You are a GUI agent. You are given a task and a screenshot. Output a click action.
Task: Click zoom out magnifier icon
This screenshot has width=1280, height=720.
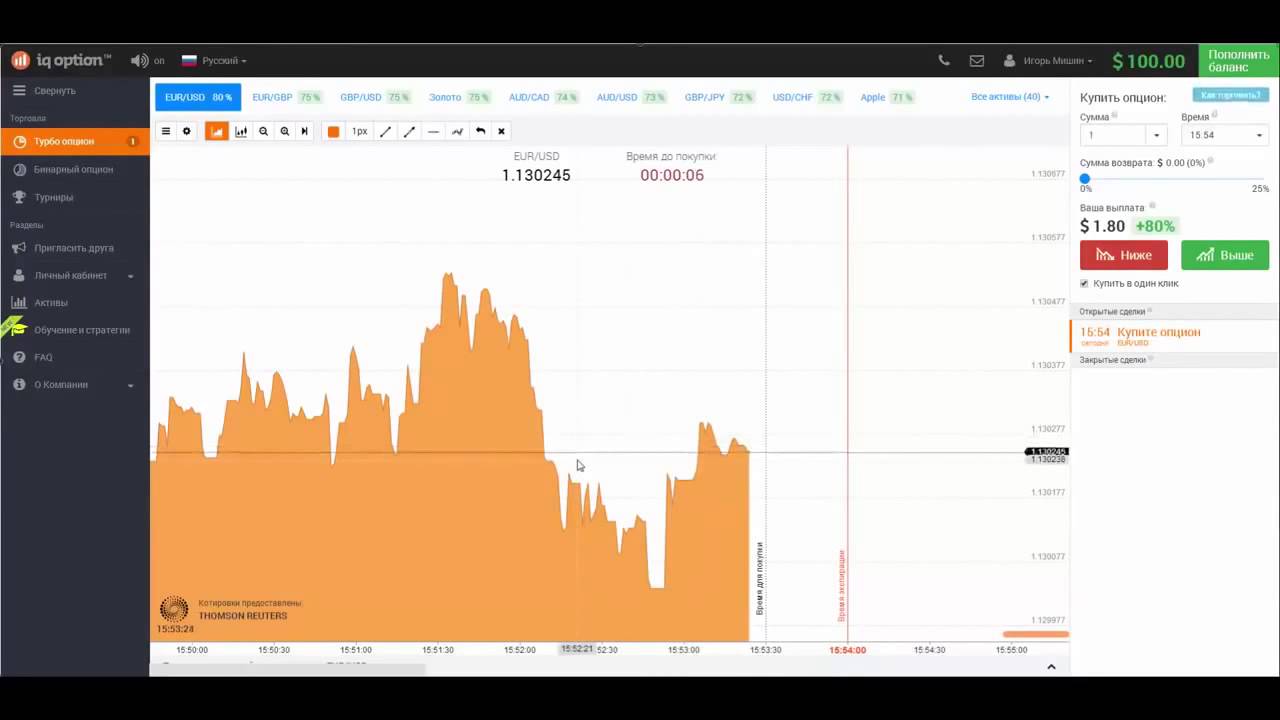(263, 131)
